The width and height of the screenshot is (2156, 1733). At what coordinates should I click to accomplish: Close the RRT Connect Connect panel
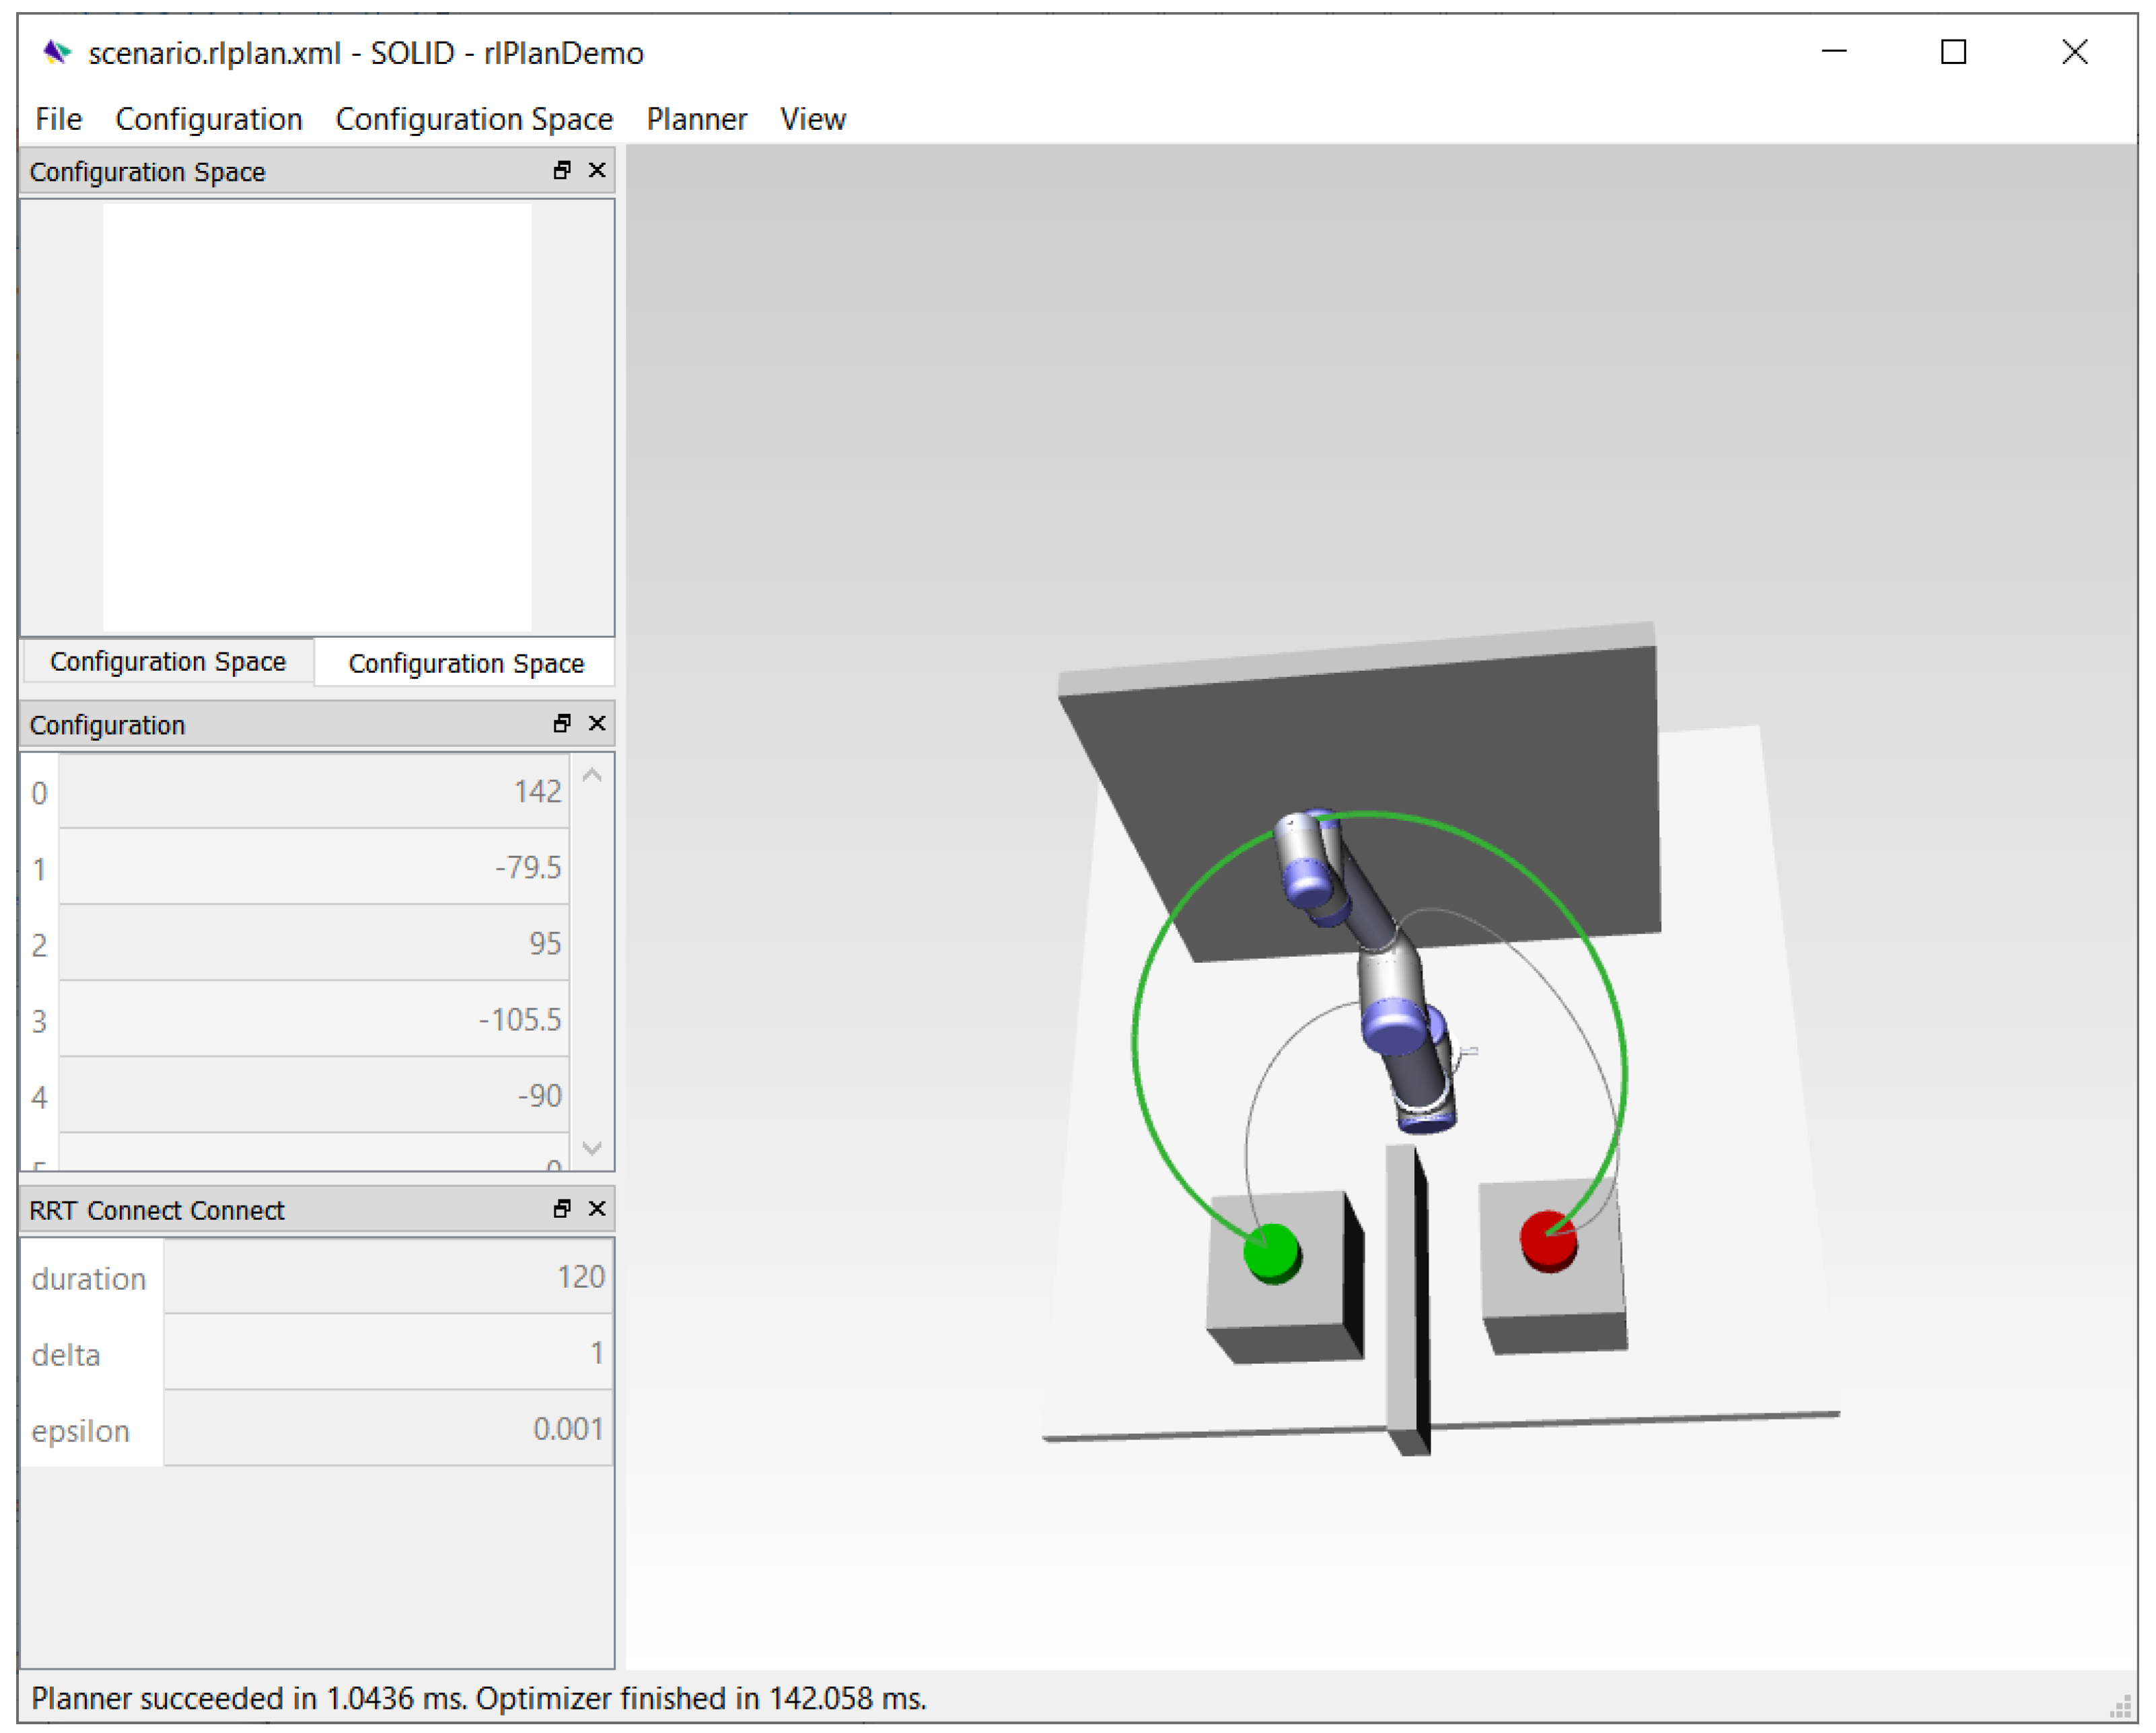[x=597, y=1210]
